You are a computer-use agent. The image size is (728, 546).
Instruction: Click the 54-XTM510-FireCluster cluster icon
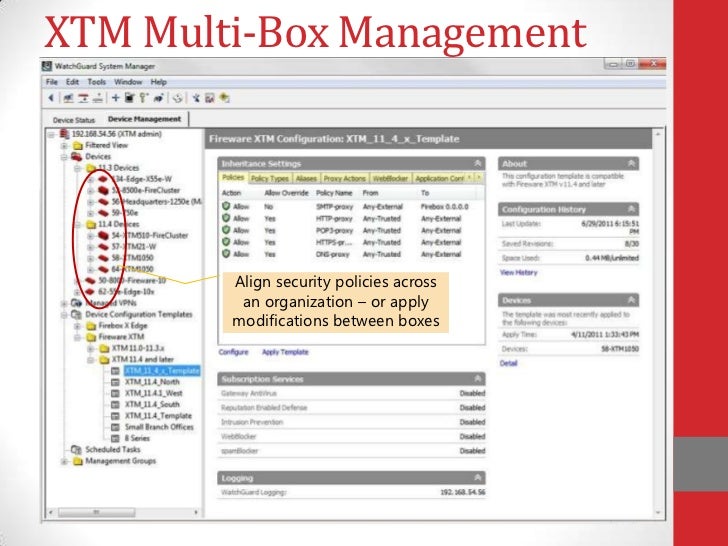pos(104,235)
